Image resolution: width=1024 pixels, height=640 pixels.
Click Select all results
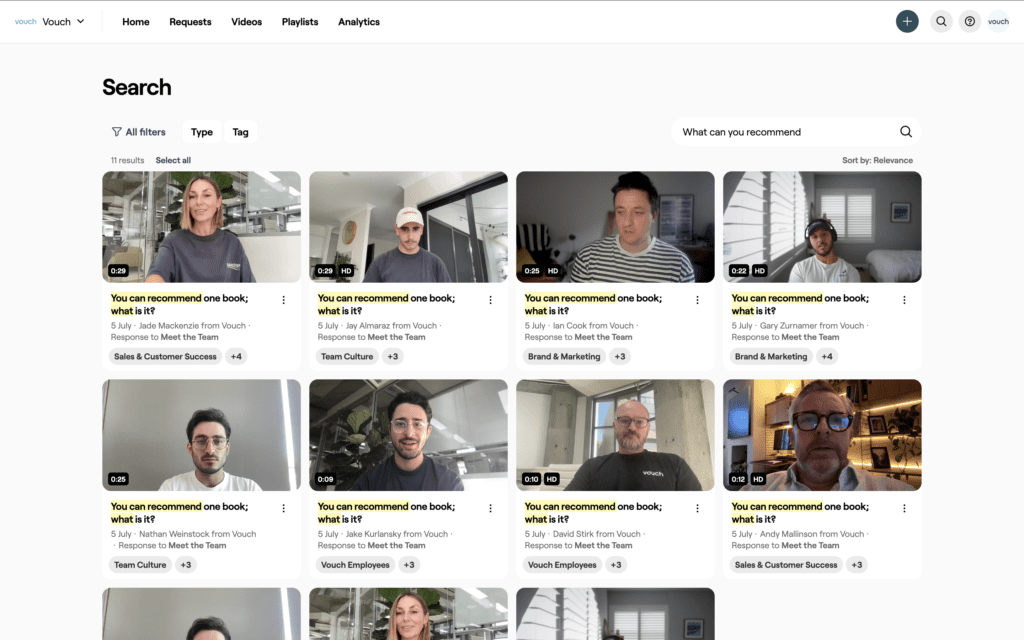[173, 160]
